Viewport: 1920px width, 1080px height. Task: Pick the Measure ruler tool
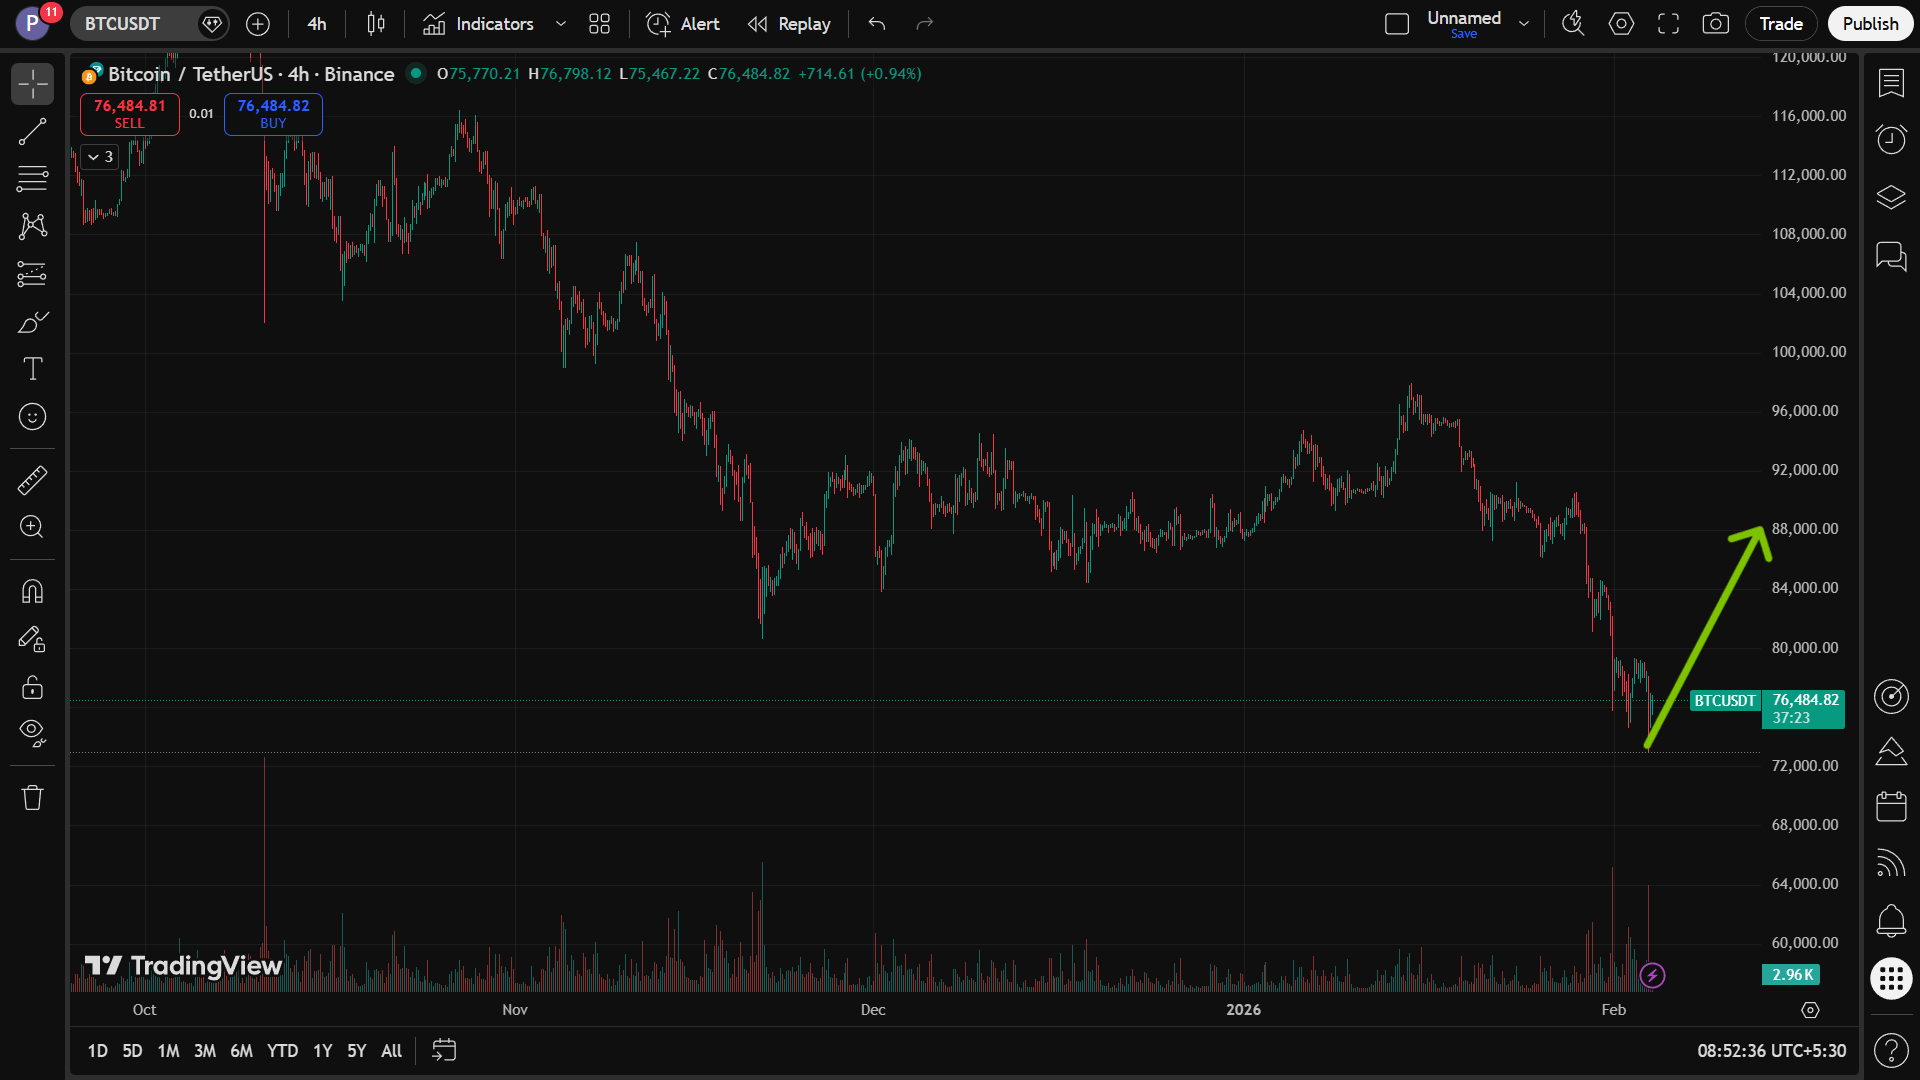[32, 481]
